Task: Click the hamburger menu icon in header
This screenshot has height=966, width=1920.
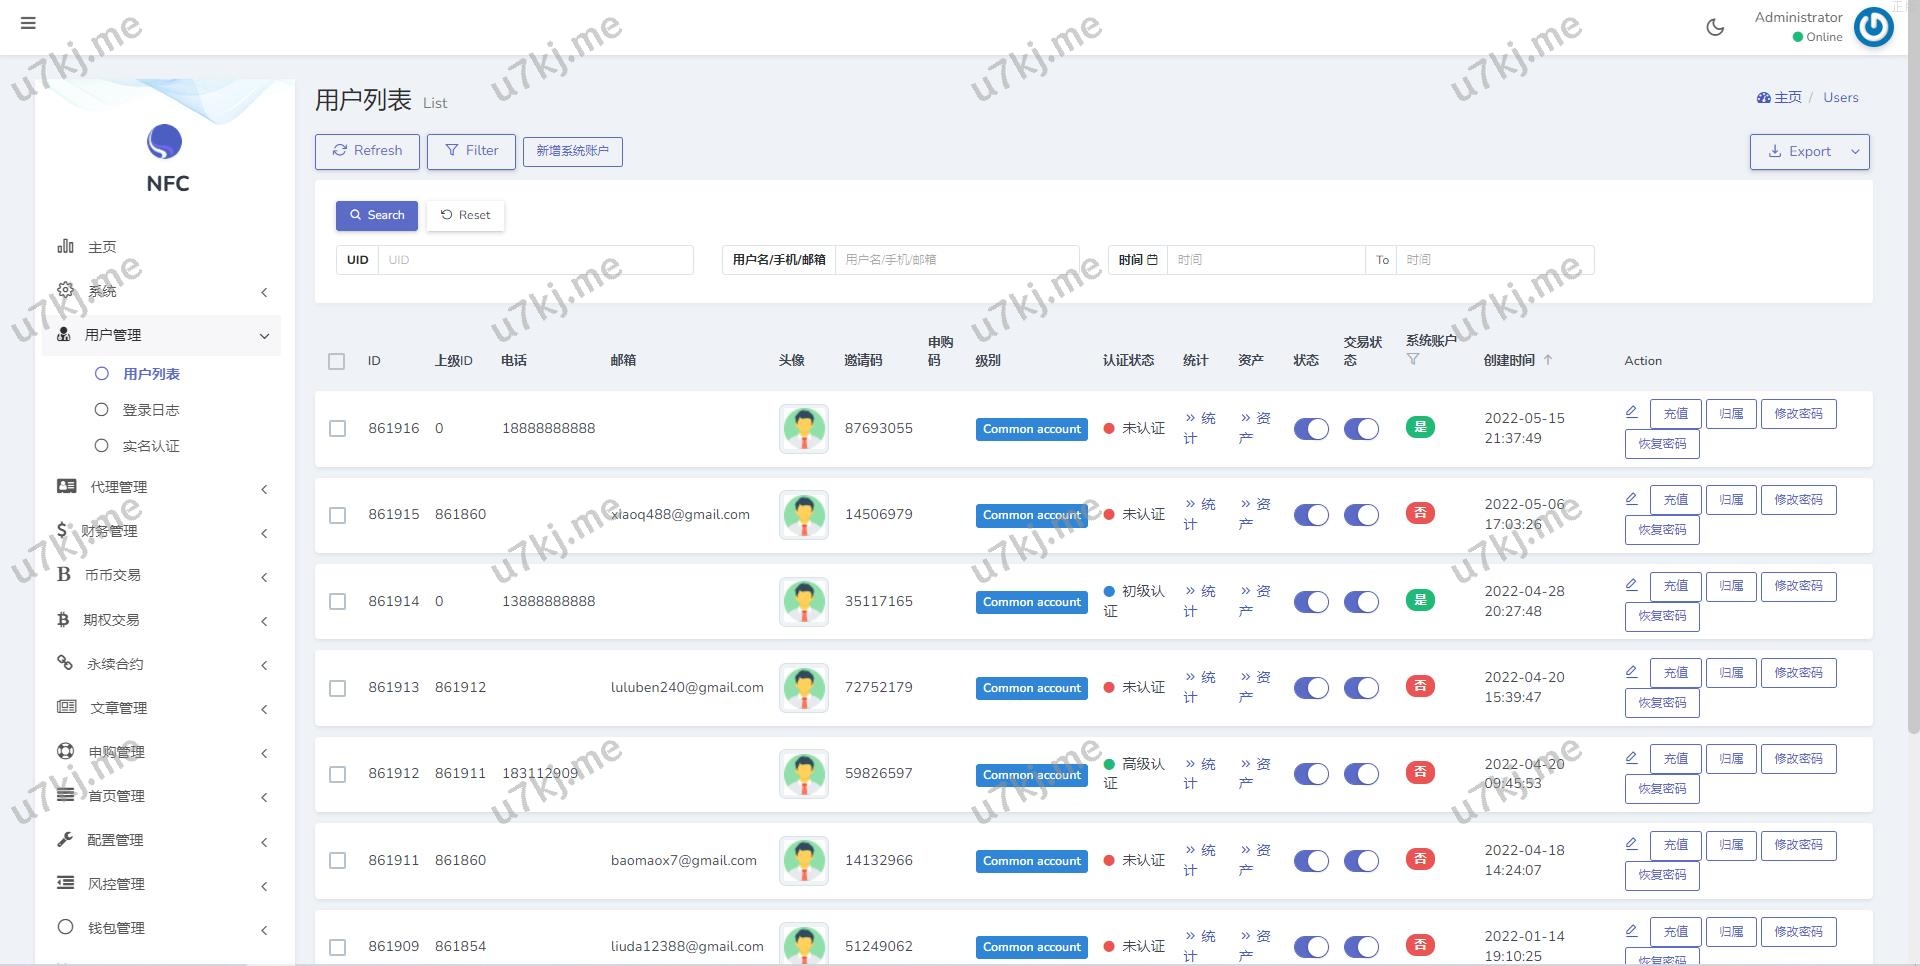Action: [x=28, y=23]
